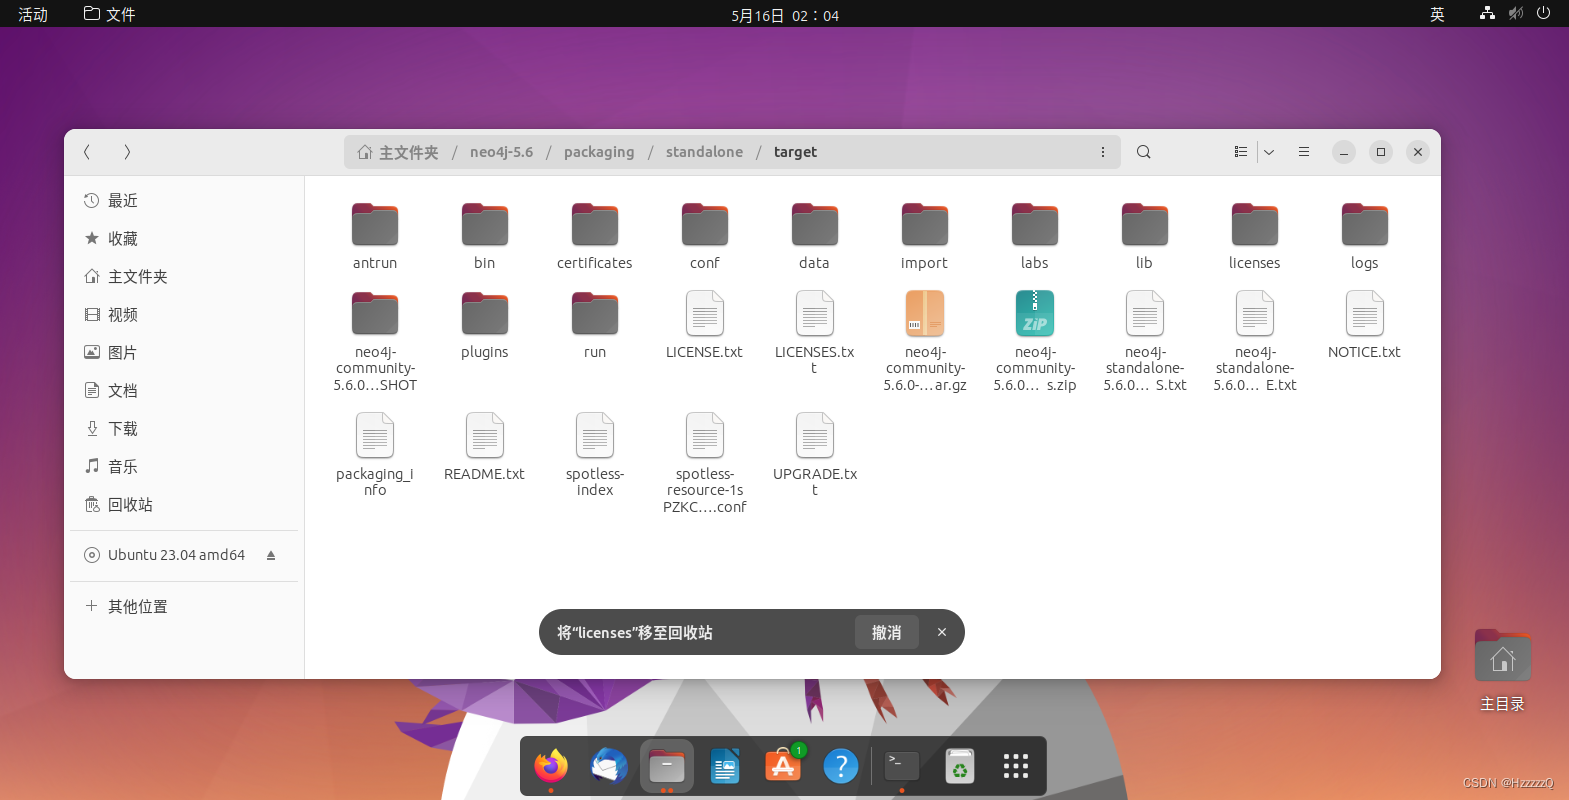1569x800 pixels.
Task: Select the NOTICE.txt file
Action: 1365,326
